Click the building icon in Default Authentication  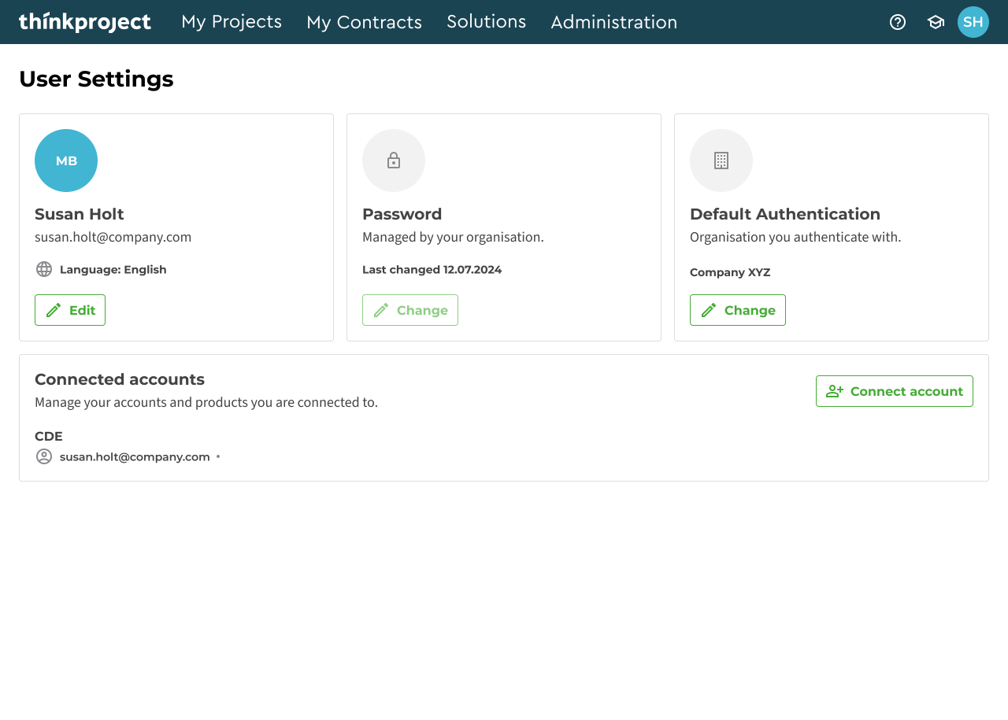point(721,161)
